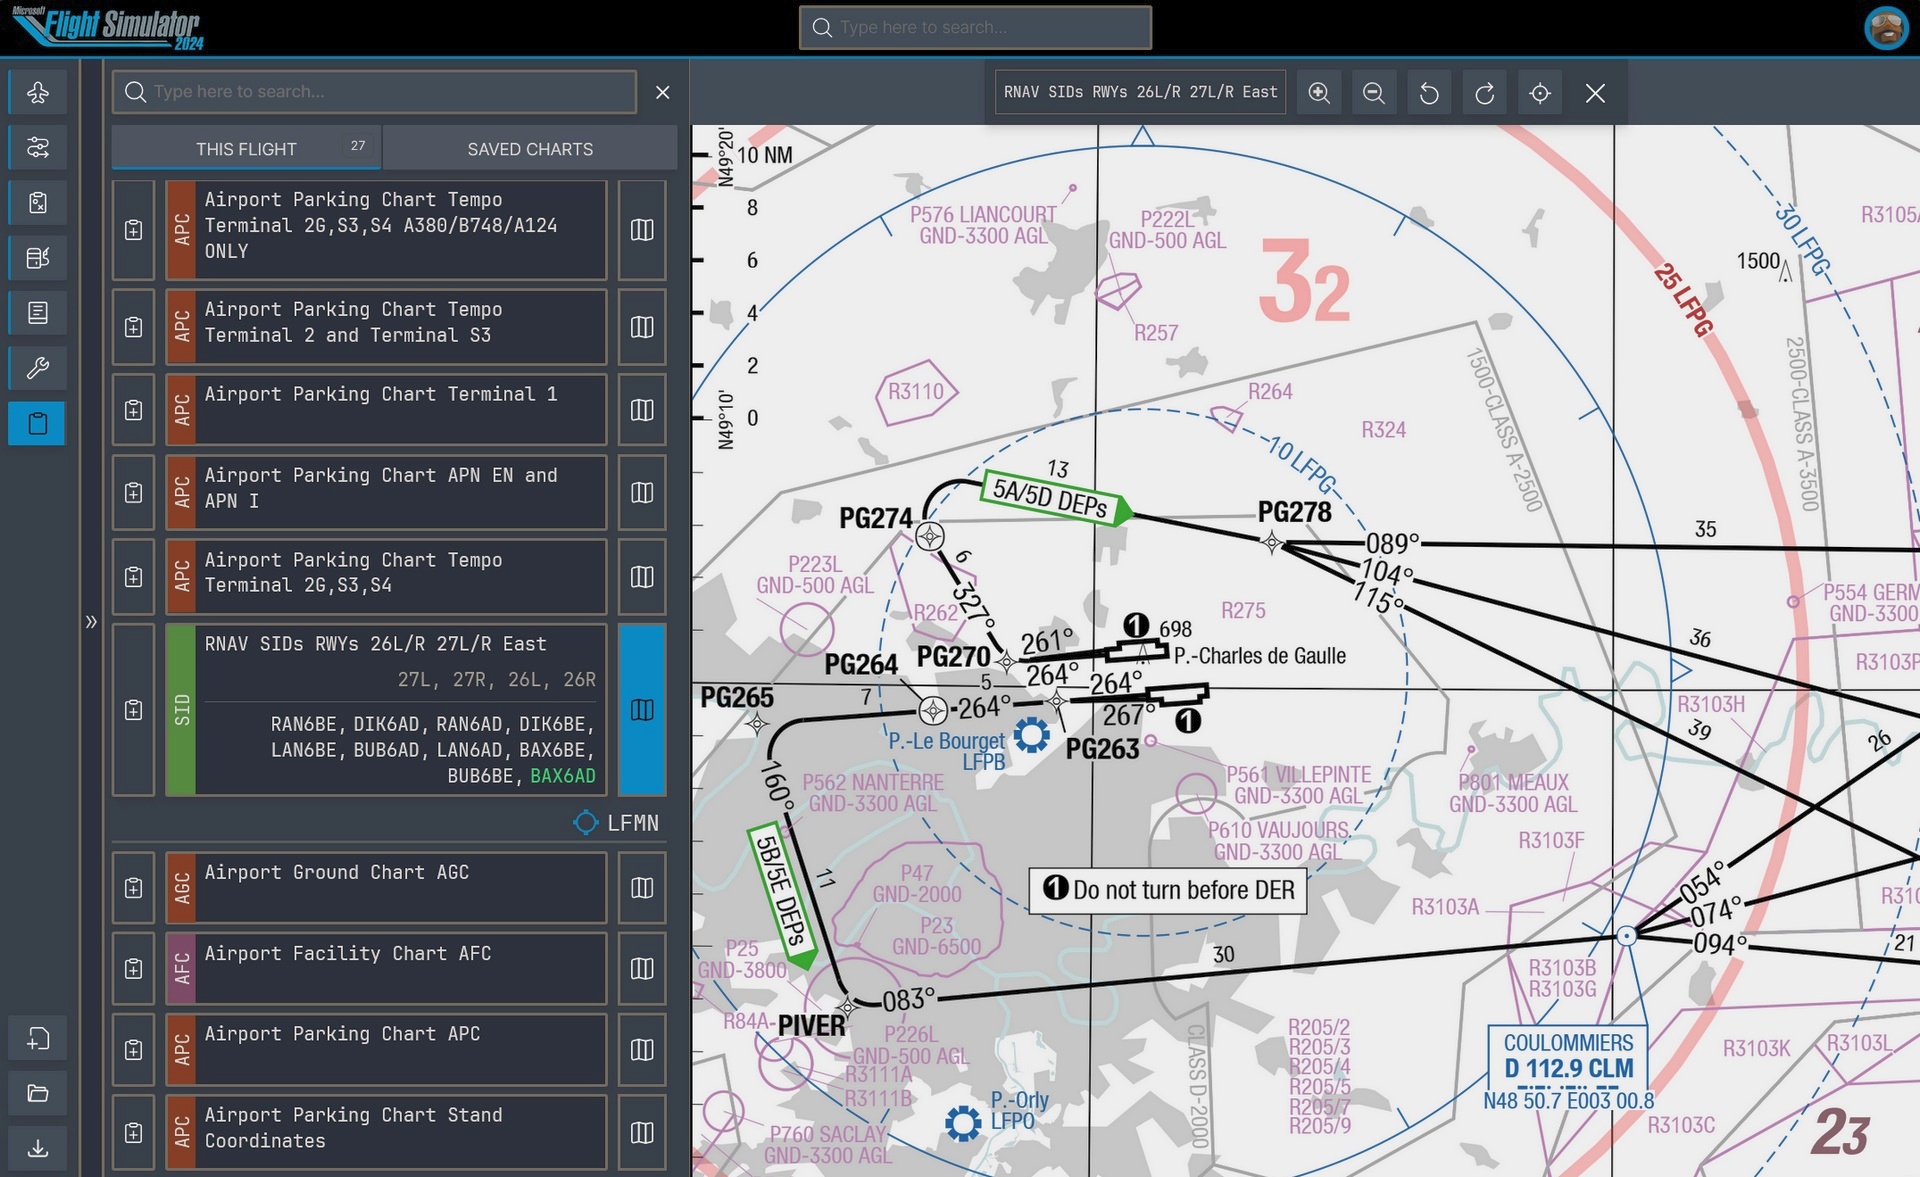
Task: Open Airport Ground Chart AGC entry
Action: click(386, 888)
